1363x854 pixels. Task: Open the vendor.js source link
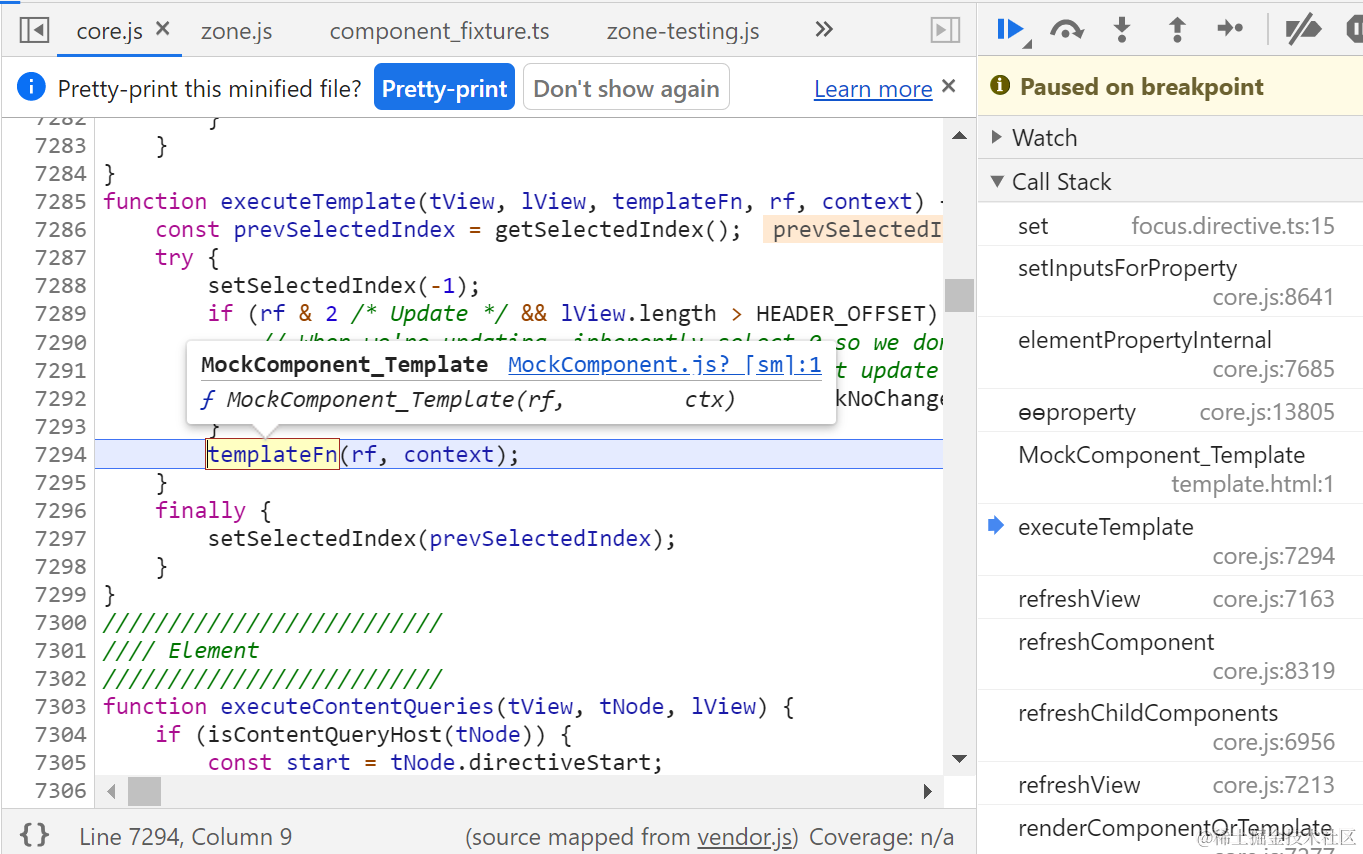pos(747,837)
